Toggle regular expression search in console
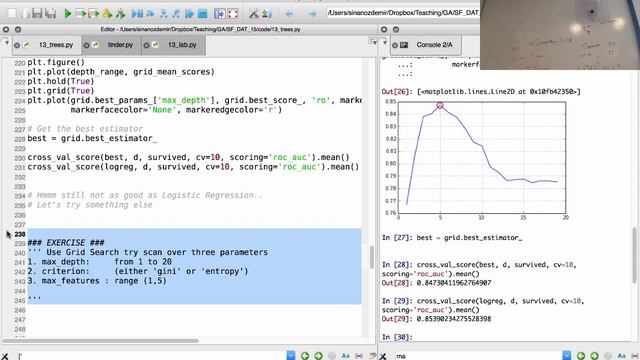640x360 pixels. [608, 356]
